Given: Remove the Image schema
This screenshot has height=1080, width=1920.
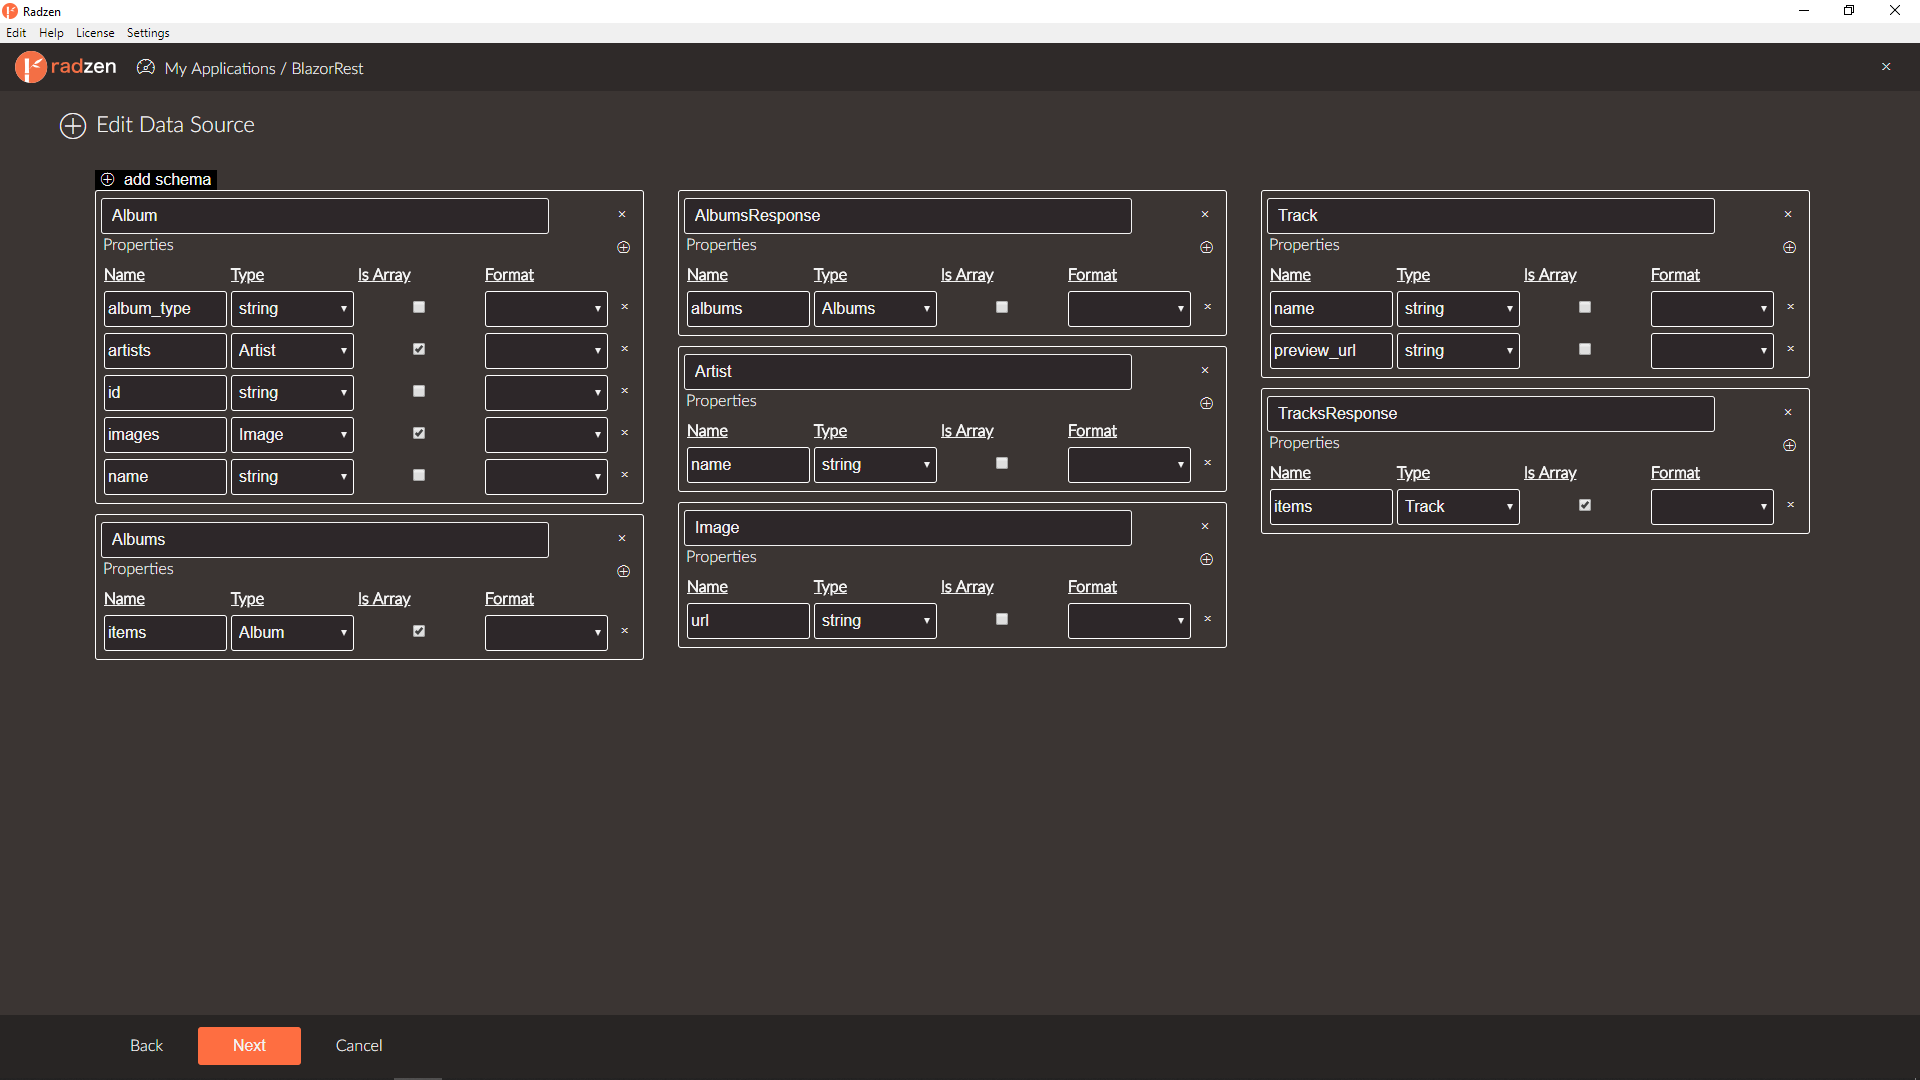Looking at the screenshot, I should (x=1205, y=527).
